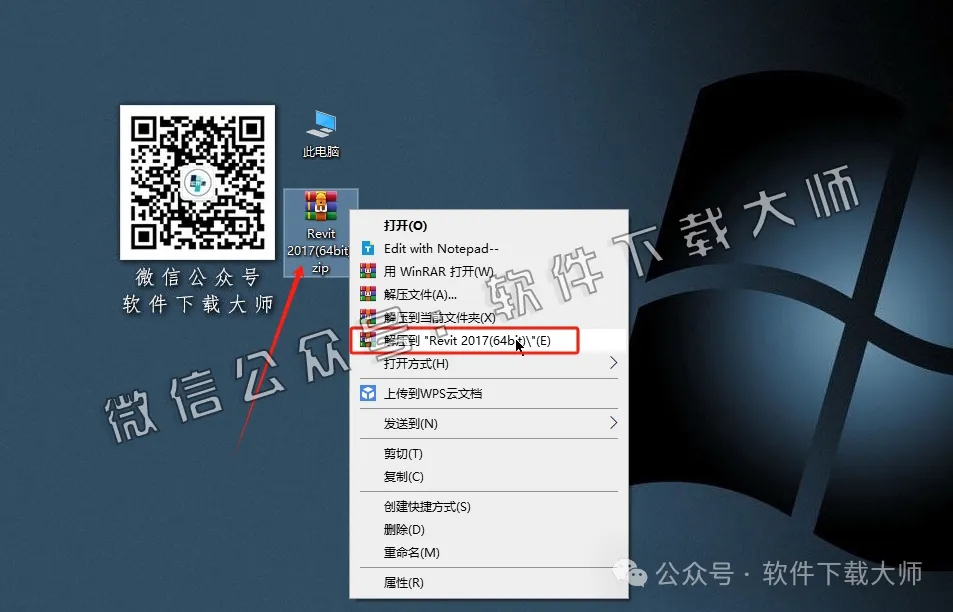Viewport: 953px width, 612px height.
Task: Click the Notepad icon for Edit with Notepad
Action: (x=367, y=248)
